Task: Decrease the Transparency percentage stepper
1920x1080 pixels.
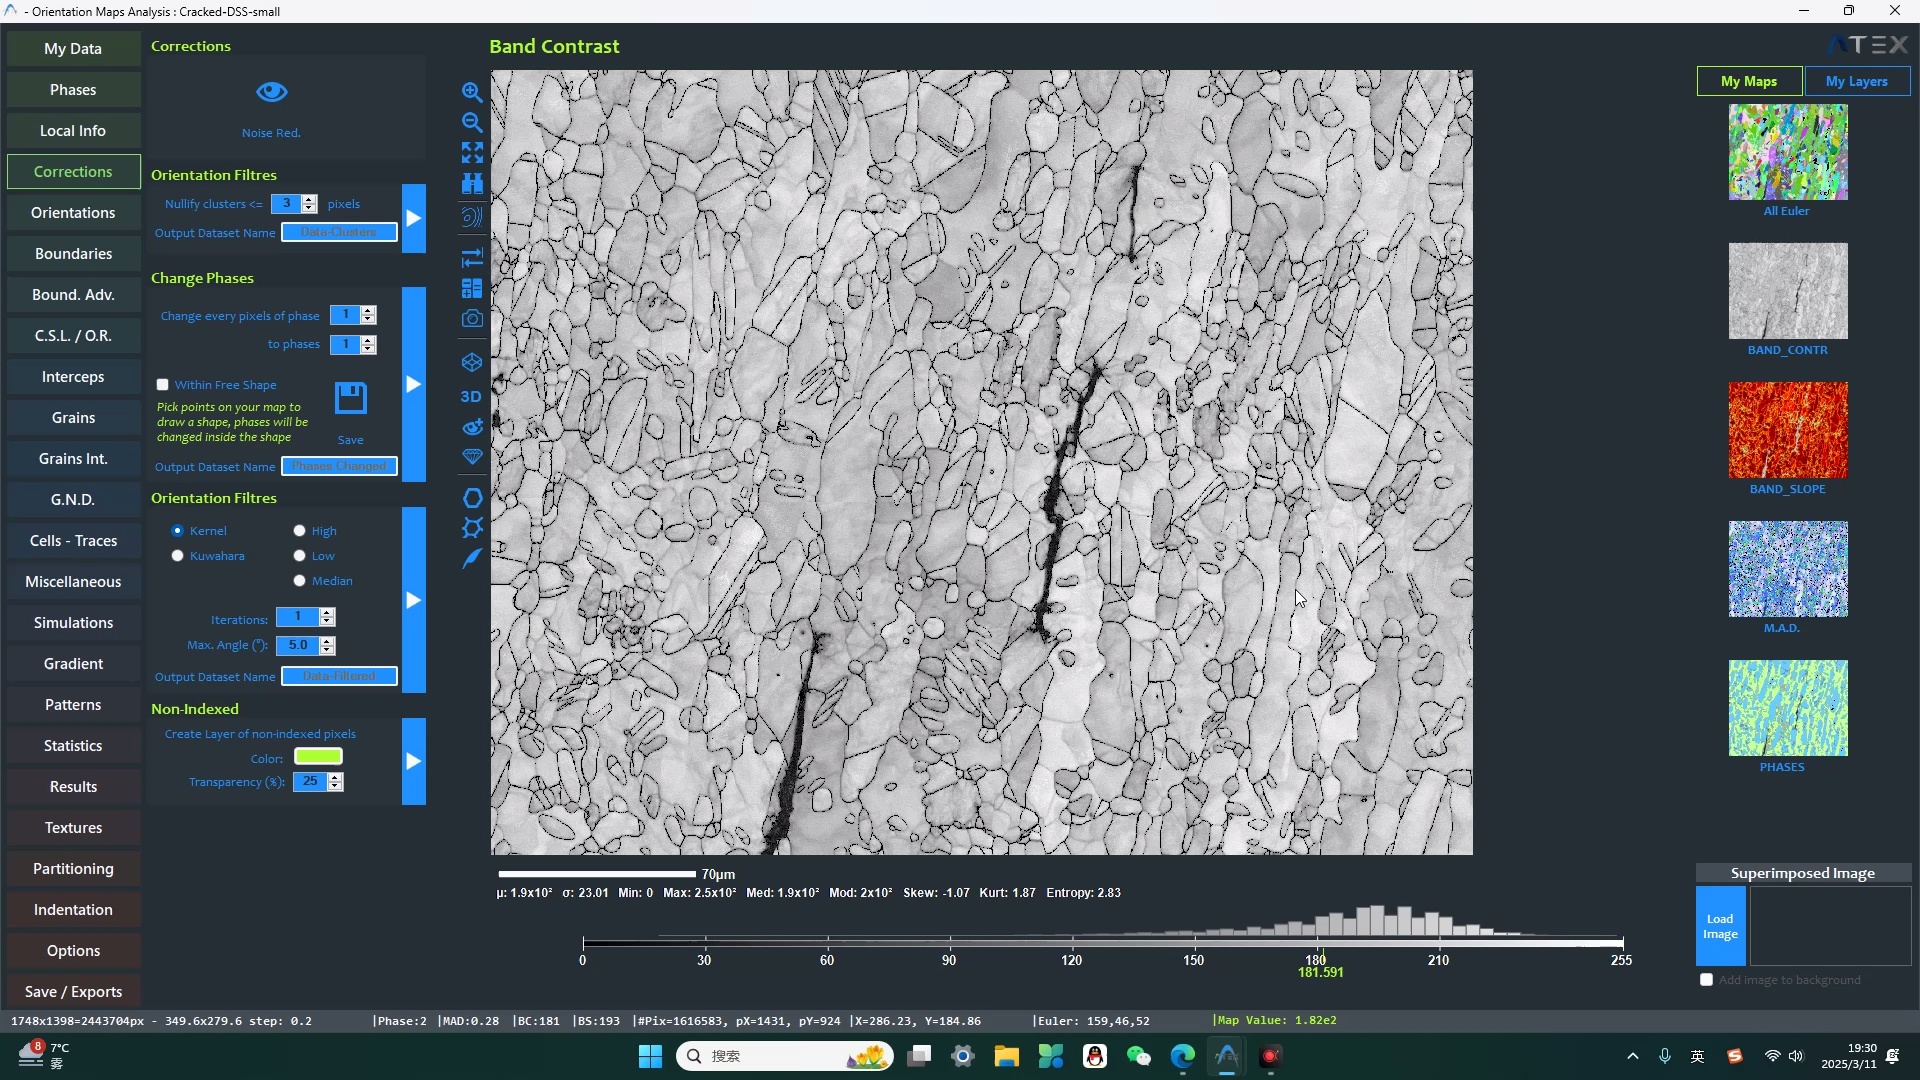Action: [x=336, y=787]
